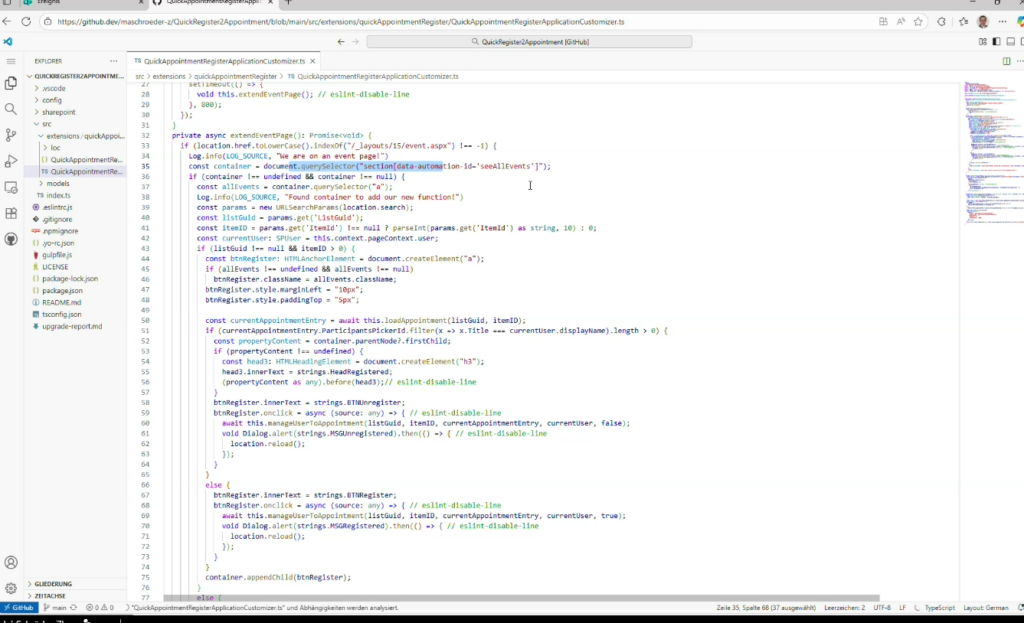Image resolution: width=1024 pixels, height=623 pixels.
Task: Expand the GLIEDERUNG outline section
Action: click(54, 584)
